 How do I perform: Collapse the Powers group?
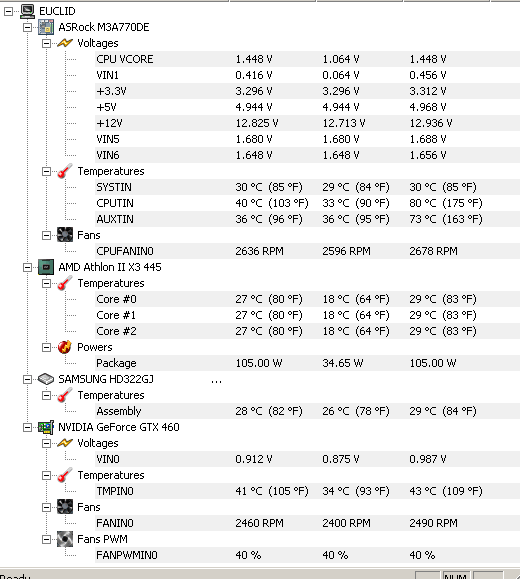[46, 347]
